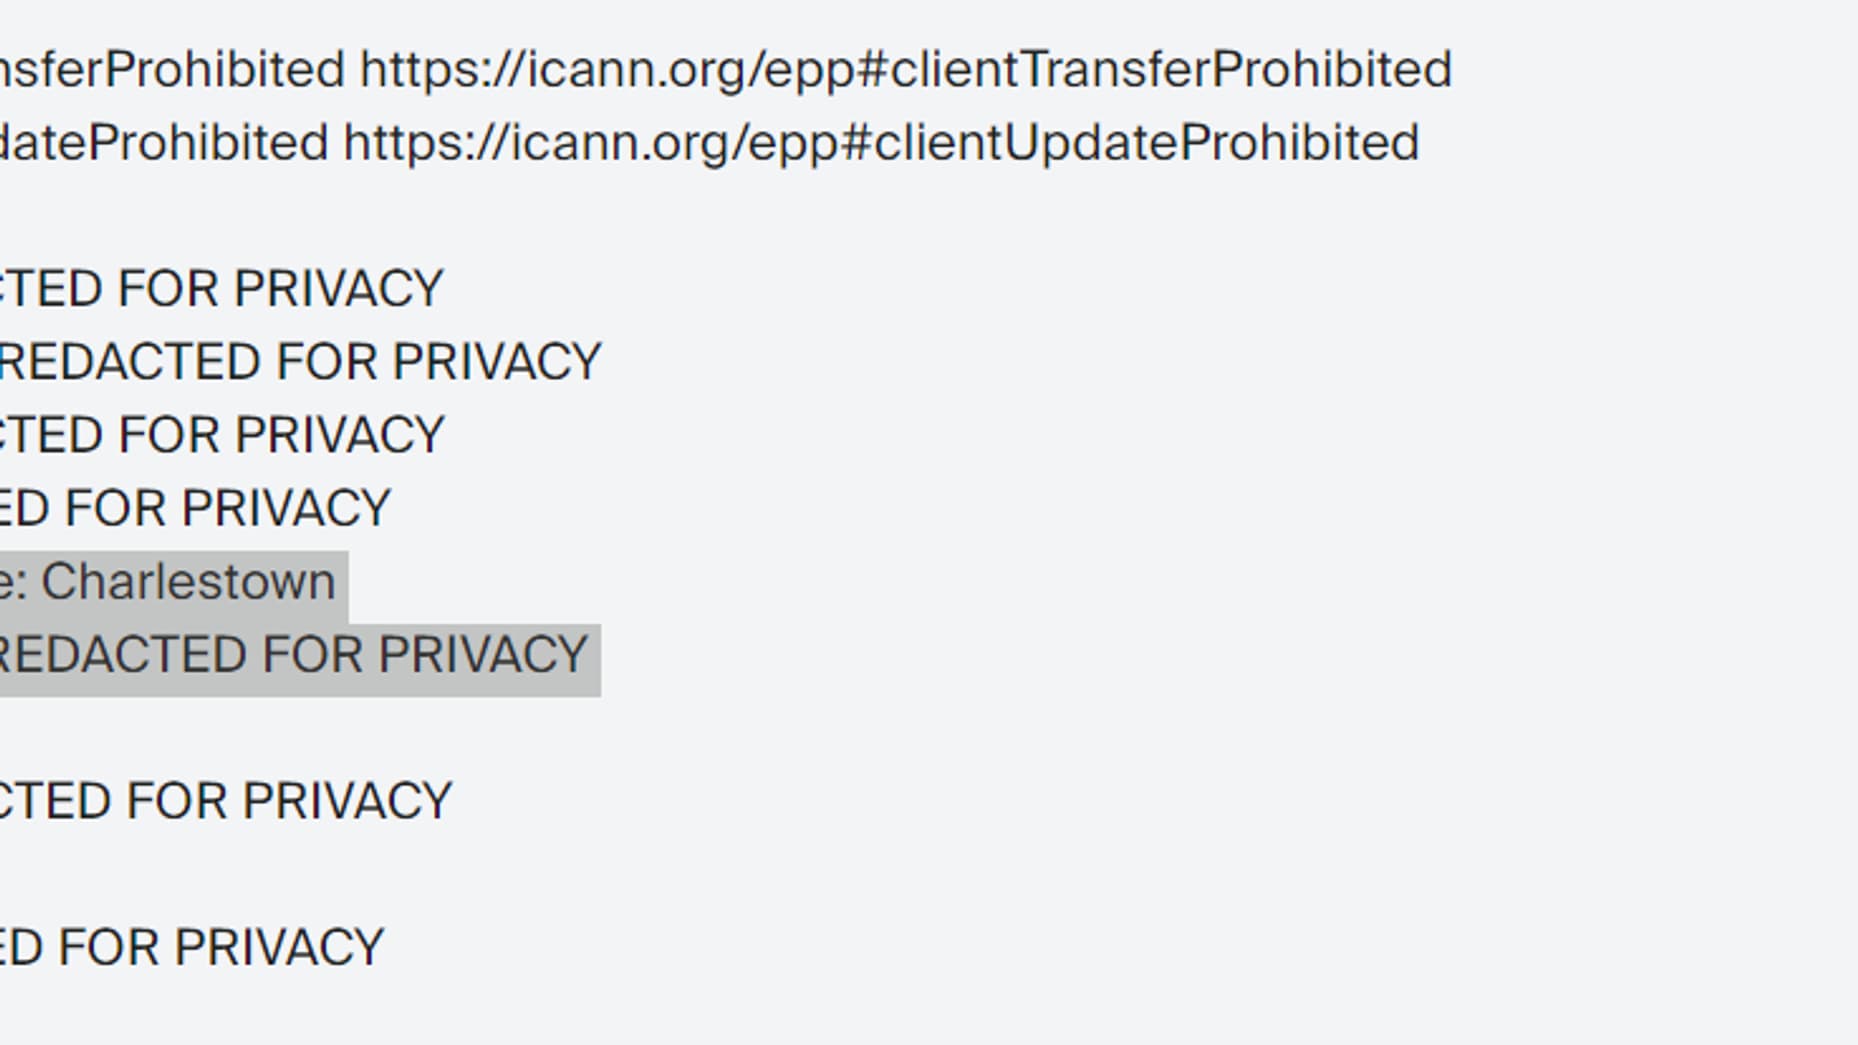The width and height of the screenshot is (1858, 1045).
Task: Click the truncated "nsferProhibited" status text
Action: coord(172,69)
